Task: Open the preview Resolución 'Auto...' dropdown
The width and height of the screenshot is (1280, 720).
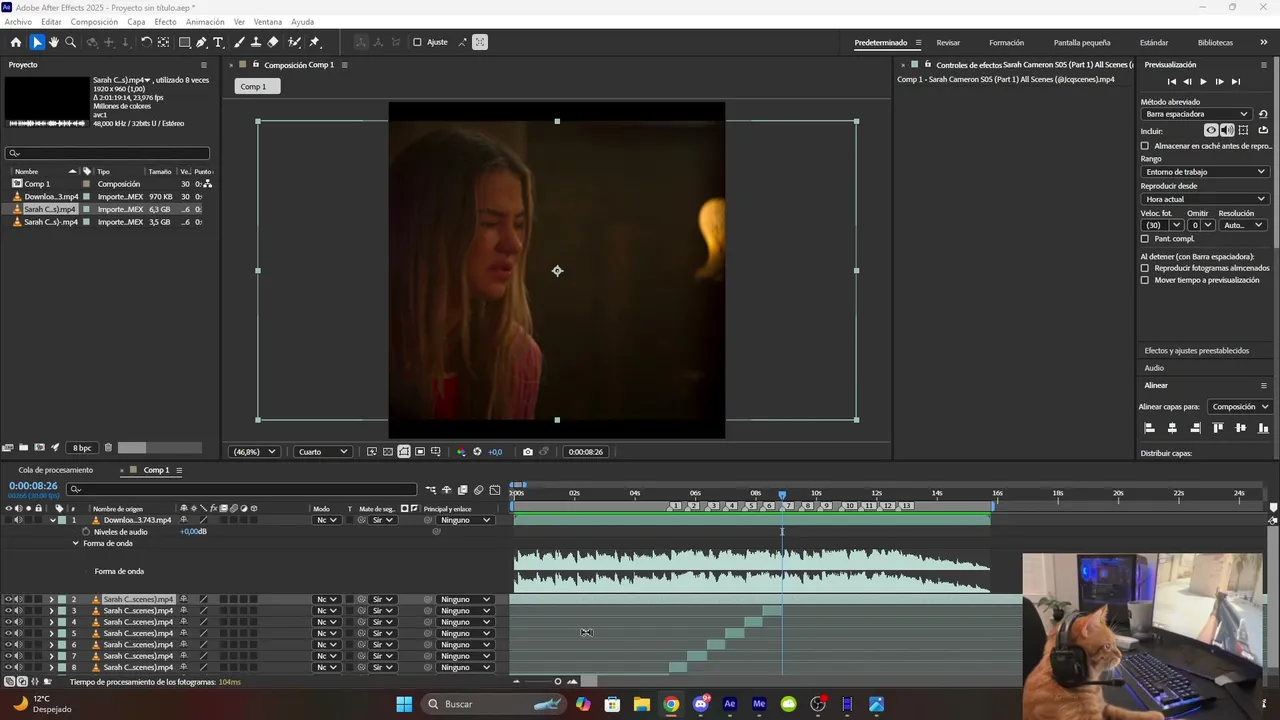Action: (1243, 225)
